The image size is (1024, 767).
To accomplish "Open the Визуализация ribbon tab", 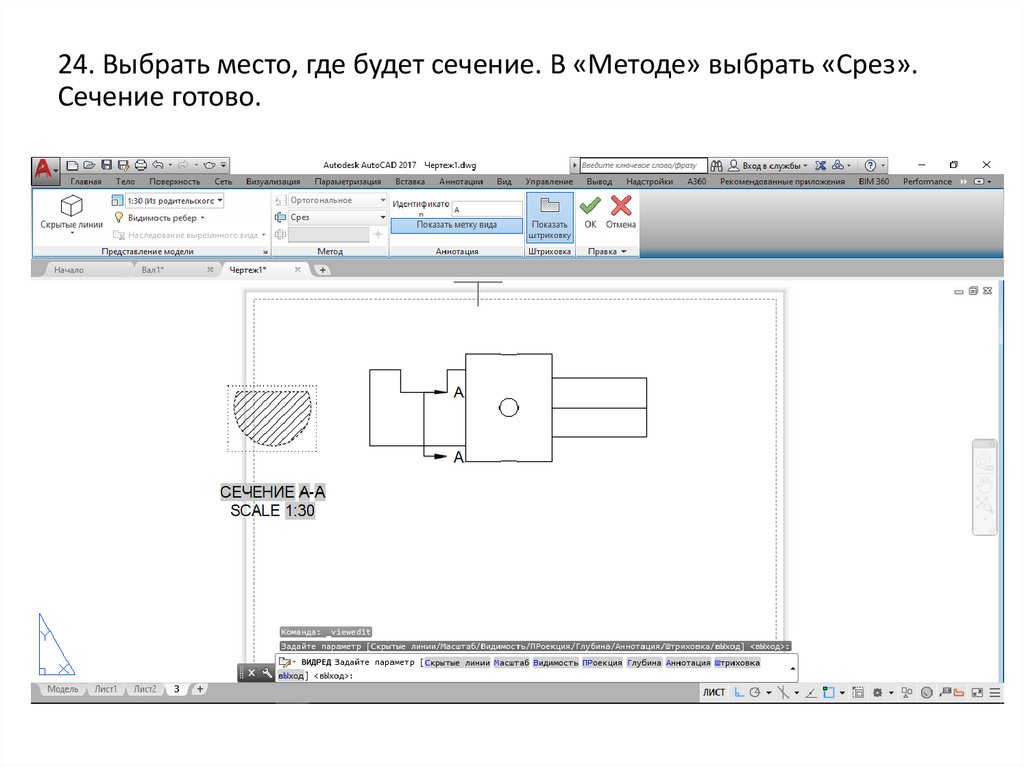I will coord(273,182).
